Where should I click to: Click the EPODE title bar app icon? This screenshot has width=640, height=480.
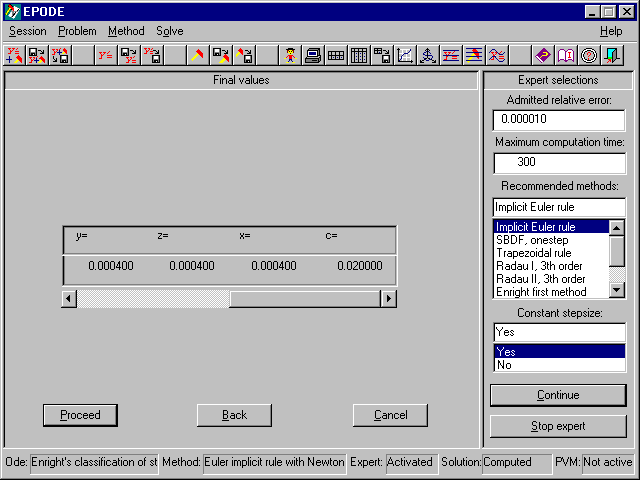click(x=12, y=11)
